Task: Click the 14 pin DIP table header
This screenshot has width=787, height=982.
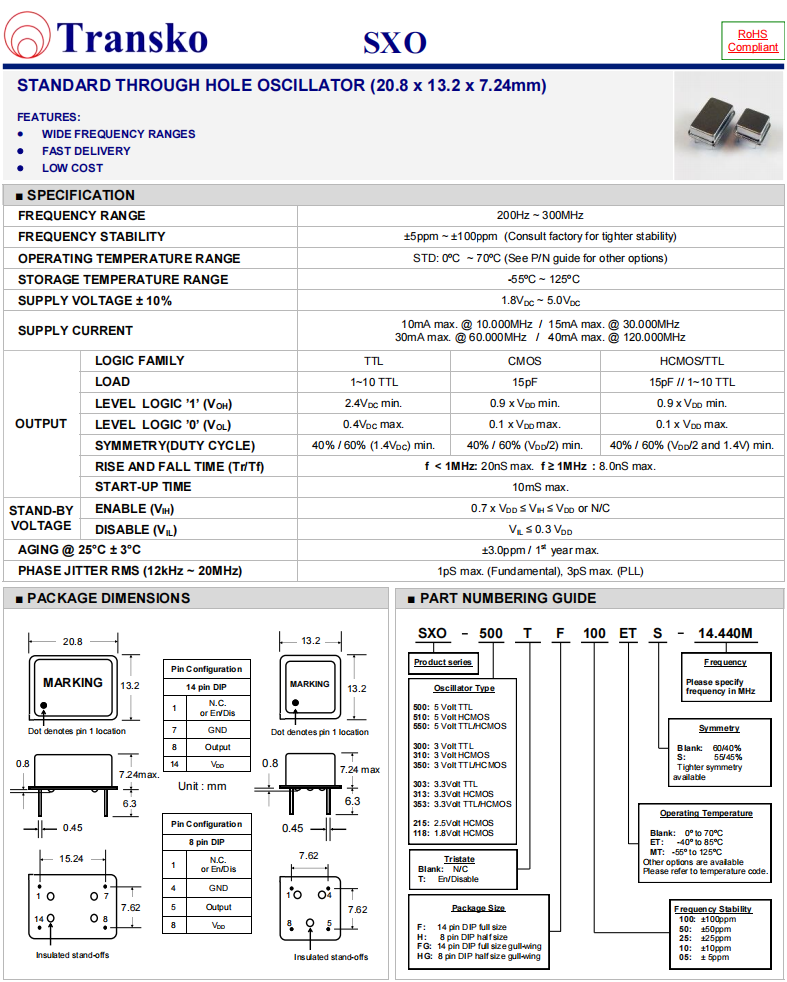Action: [206, 688]
